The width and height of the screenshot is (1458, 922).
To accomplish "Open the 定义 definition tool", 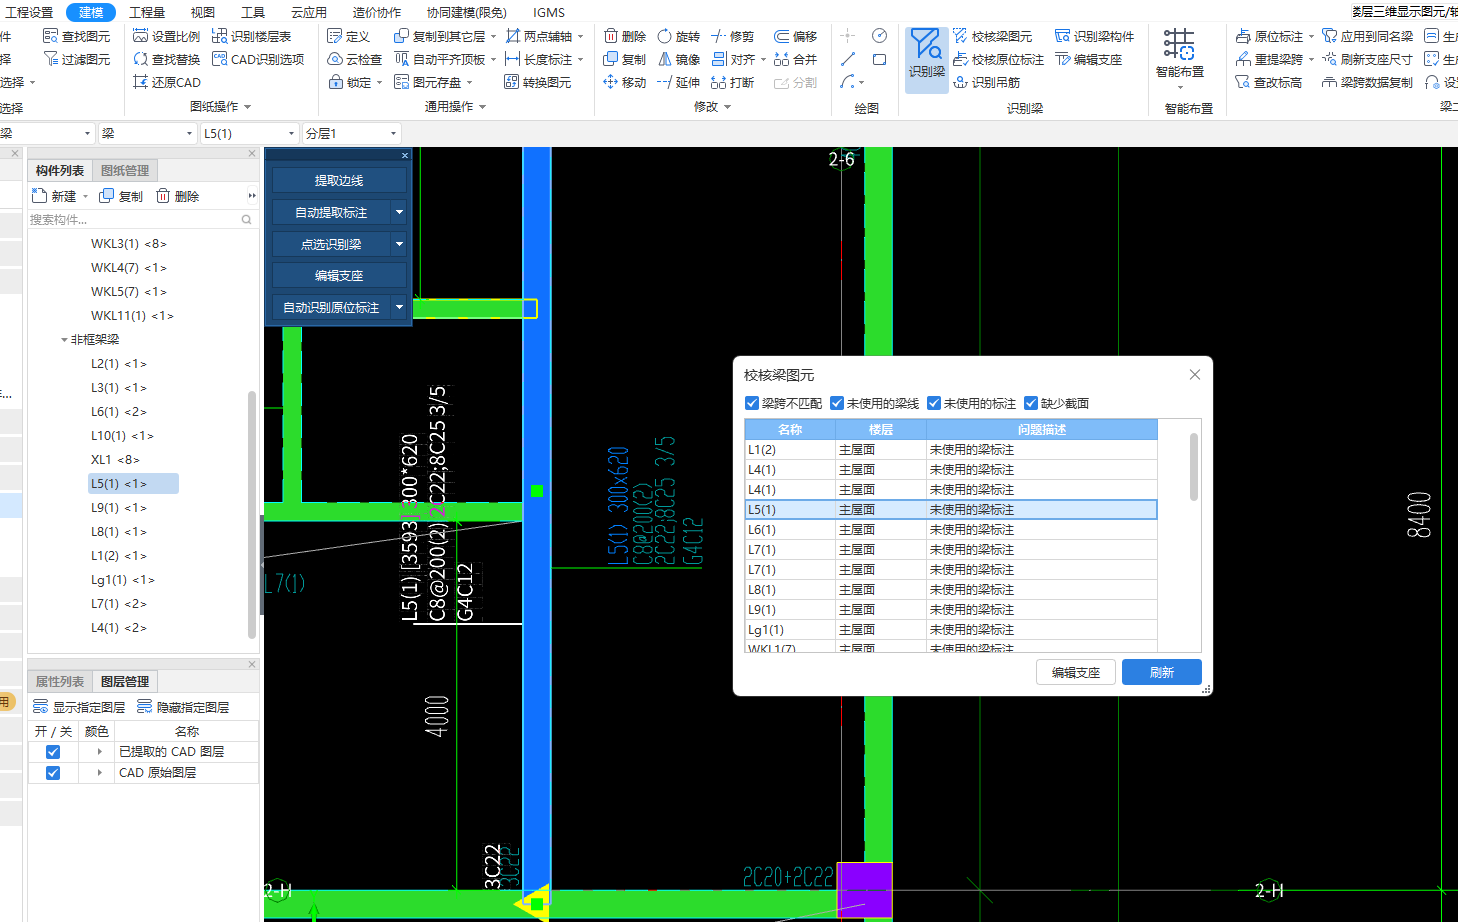I will [x=349, y=36].
